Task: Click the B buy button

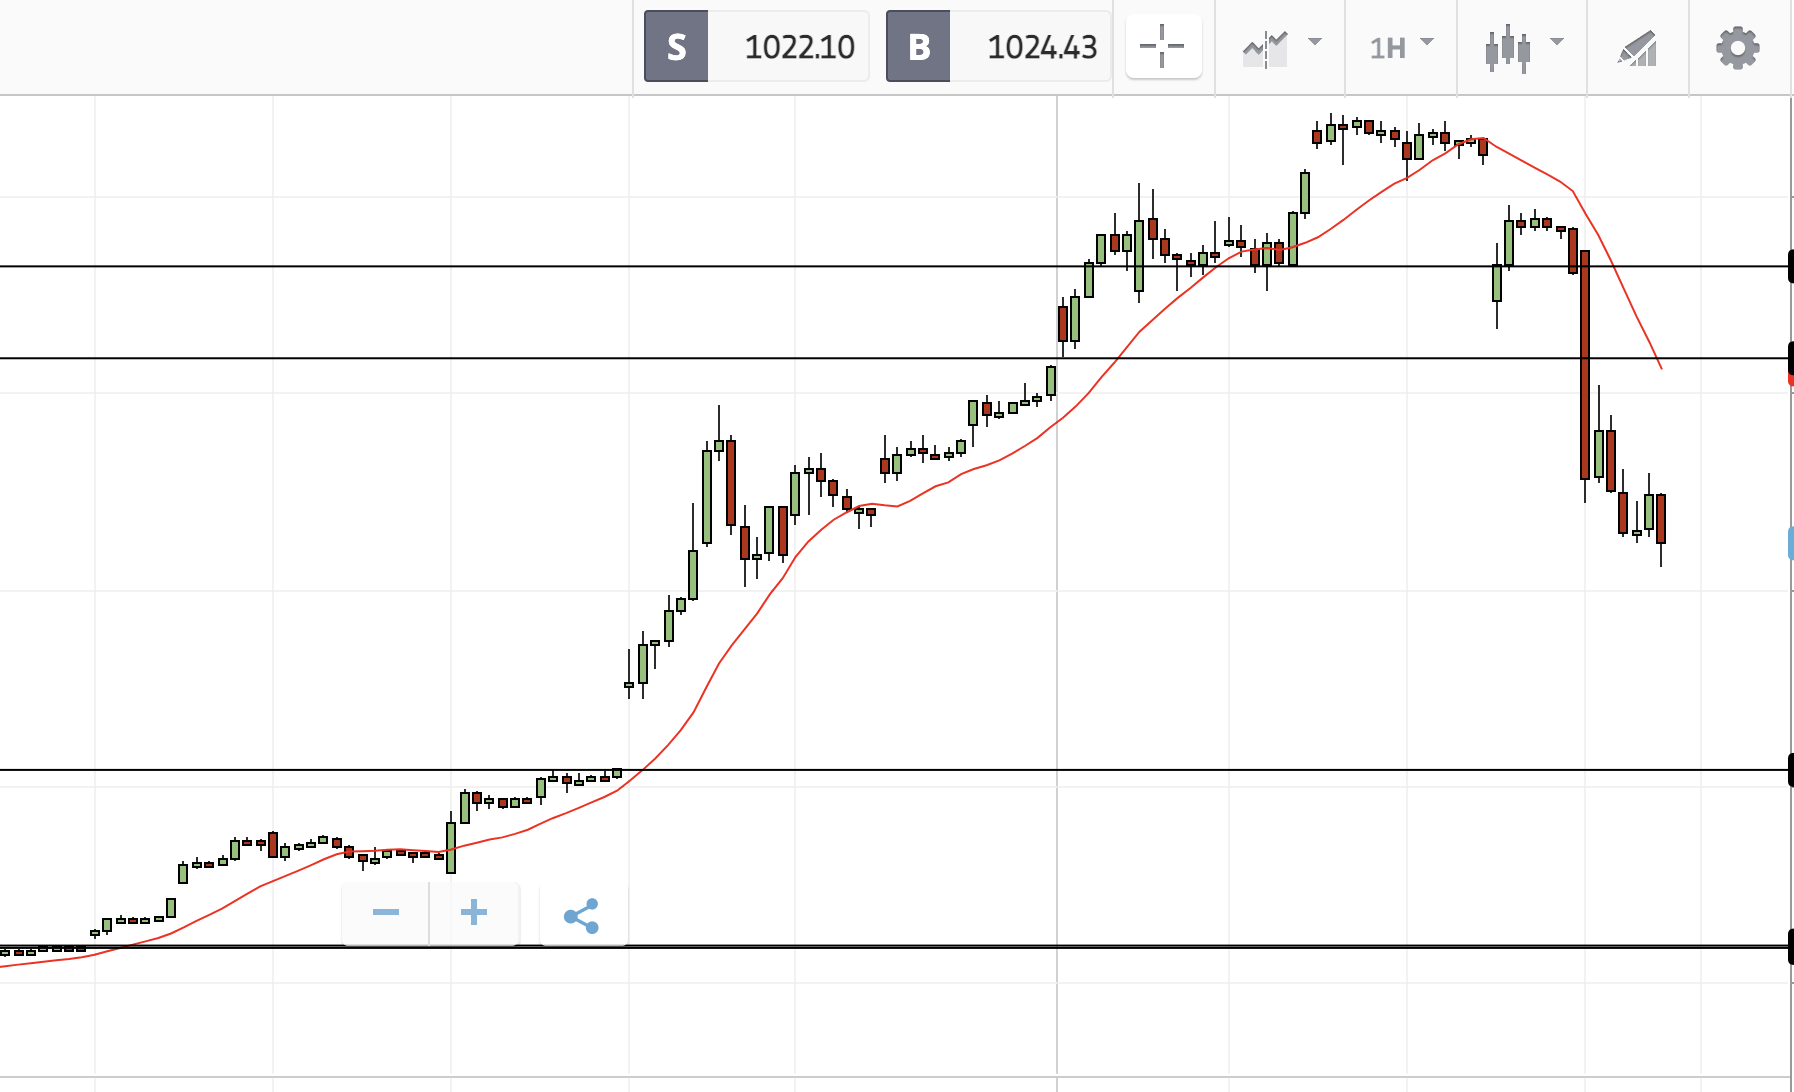Action: coord(918,46)
